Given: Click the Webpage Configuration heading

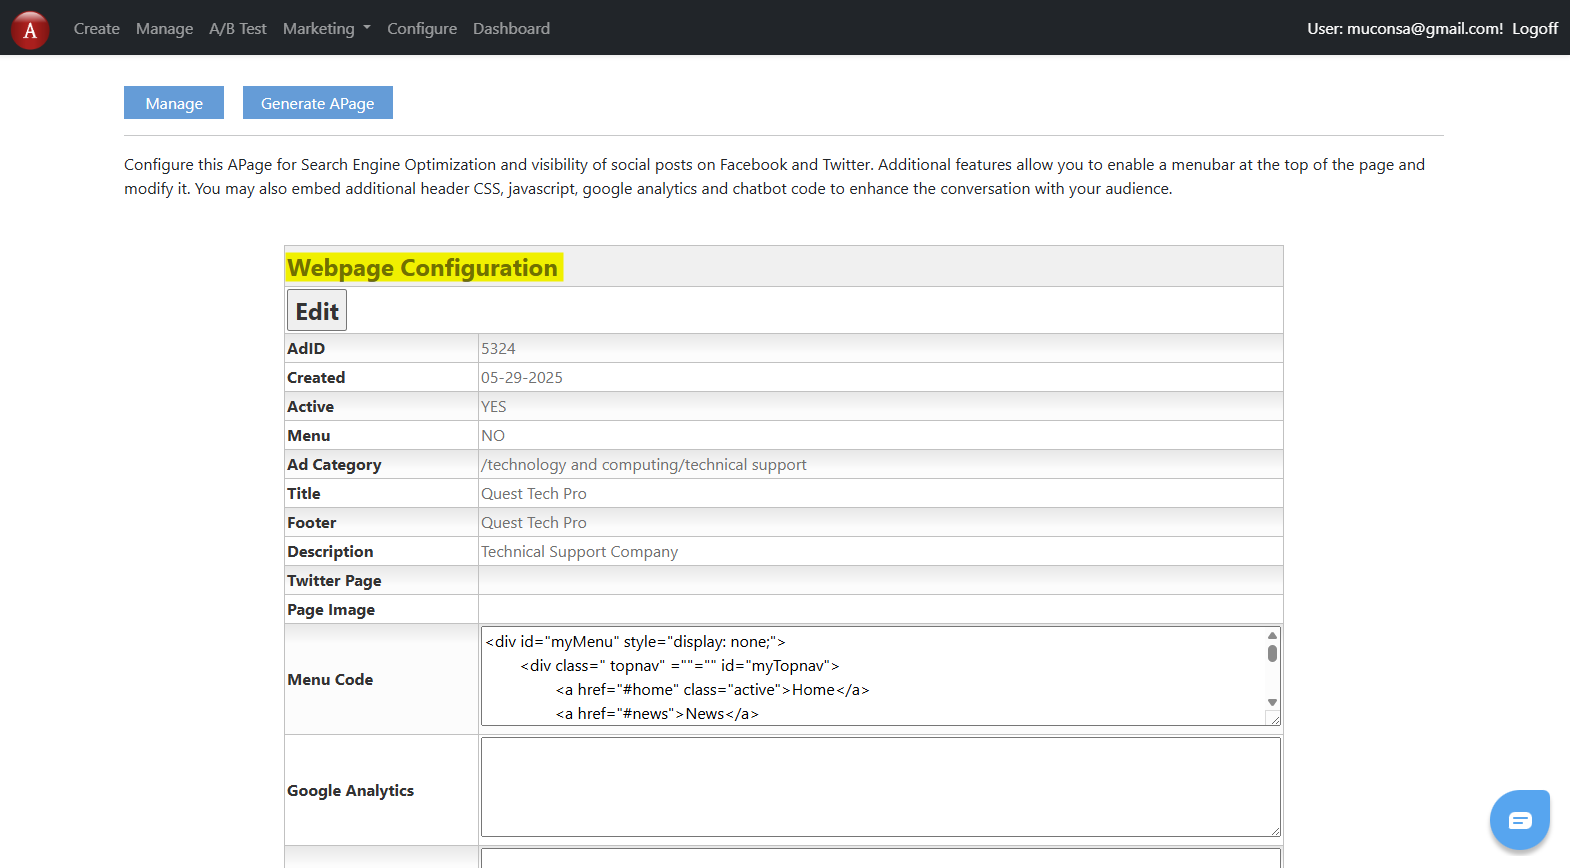Looking at the screenshot, I should (423, 268).
